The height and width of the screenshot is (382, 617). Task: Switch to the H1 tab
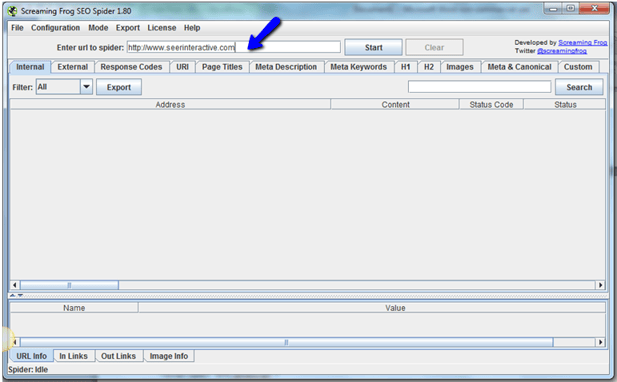(406, 67)
